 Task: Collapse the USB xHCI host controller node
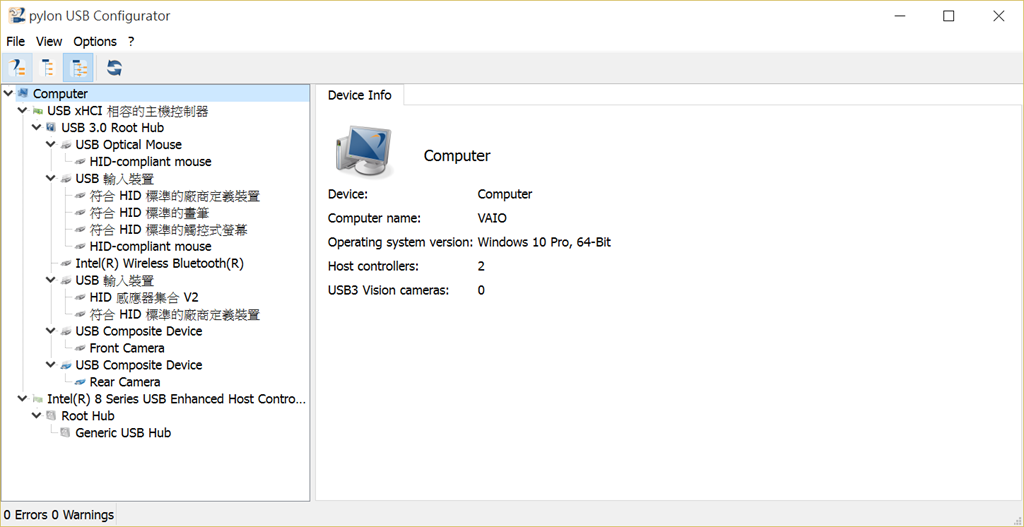coord(23,111)
